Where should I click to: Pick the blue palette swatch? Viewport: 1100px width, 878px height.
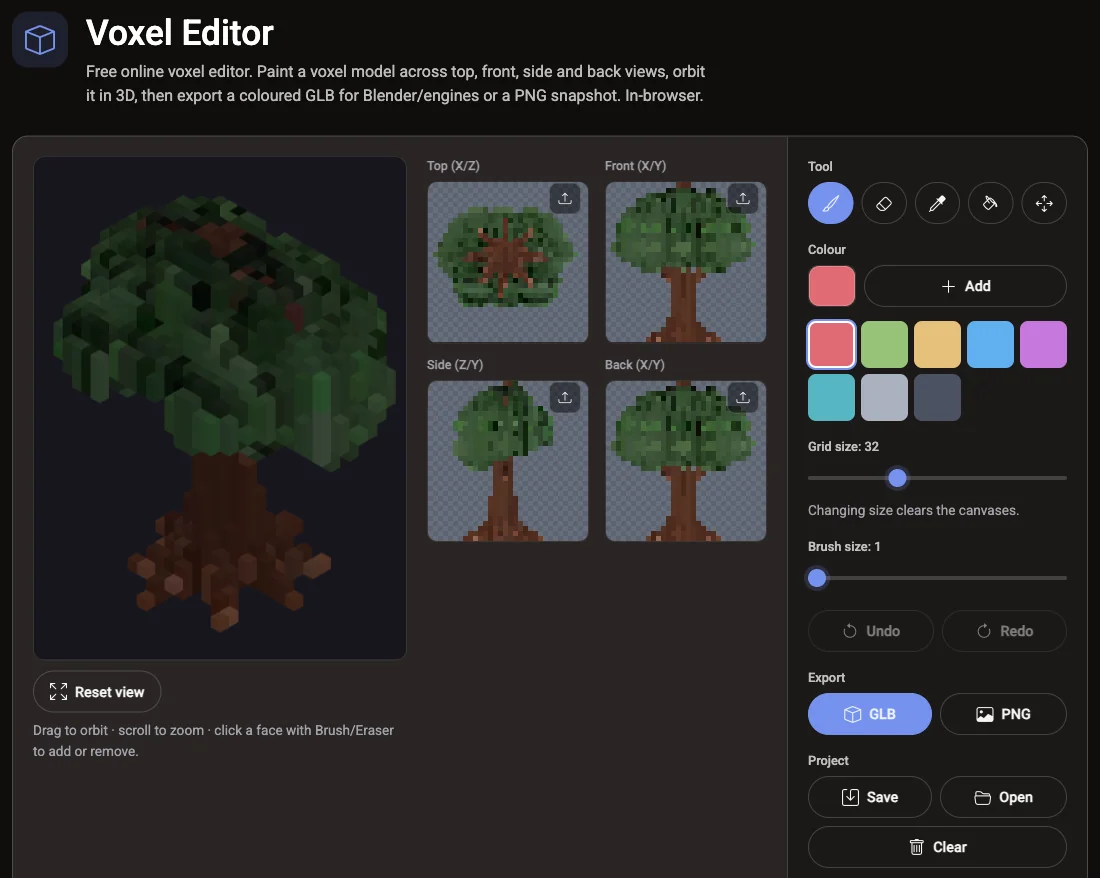pos(991,344)
